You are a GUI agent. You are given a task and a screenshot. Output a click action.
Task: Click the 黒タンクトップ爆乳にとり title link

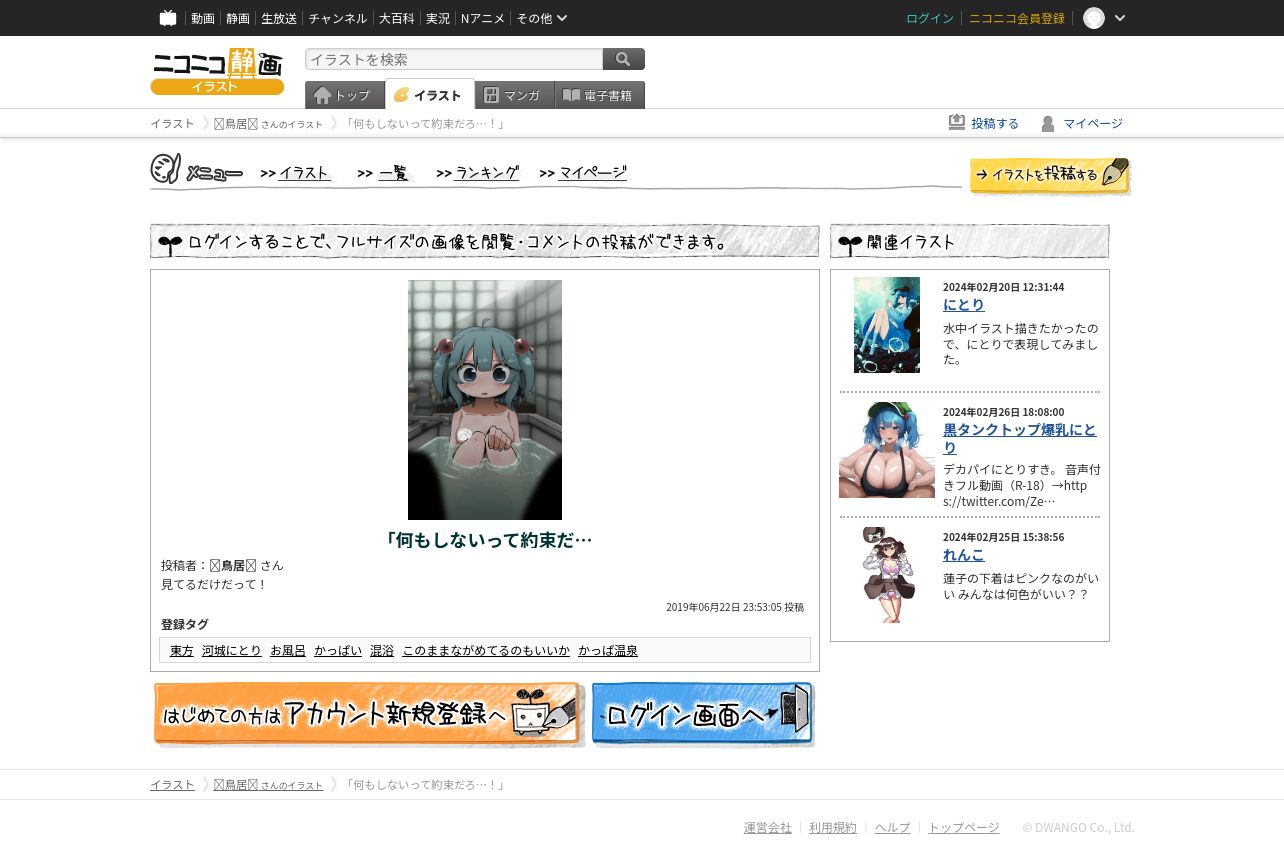pos(1020,439)
